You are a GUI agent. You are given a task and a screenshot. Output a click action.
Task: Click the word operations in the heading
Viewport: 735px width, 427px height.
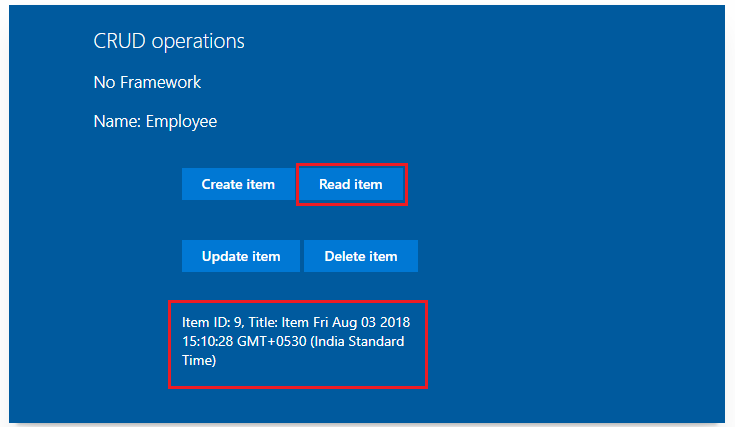[196, 41]
